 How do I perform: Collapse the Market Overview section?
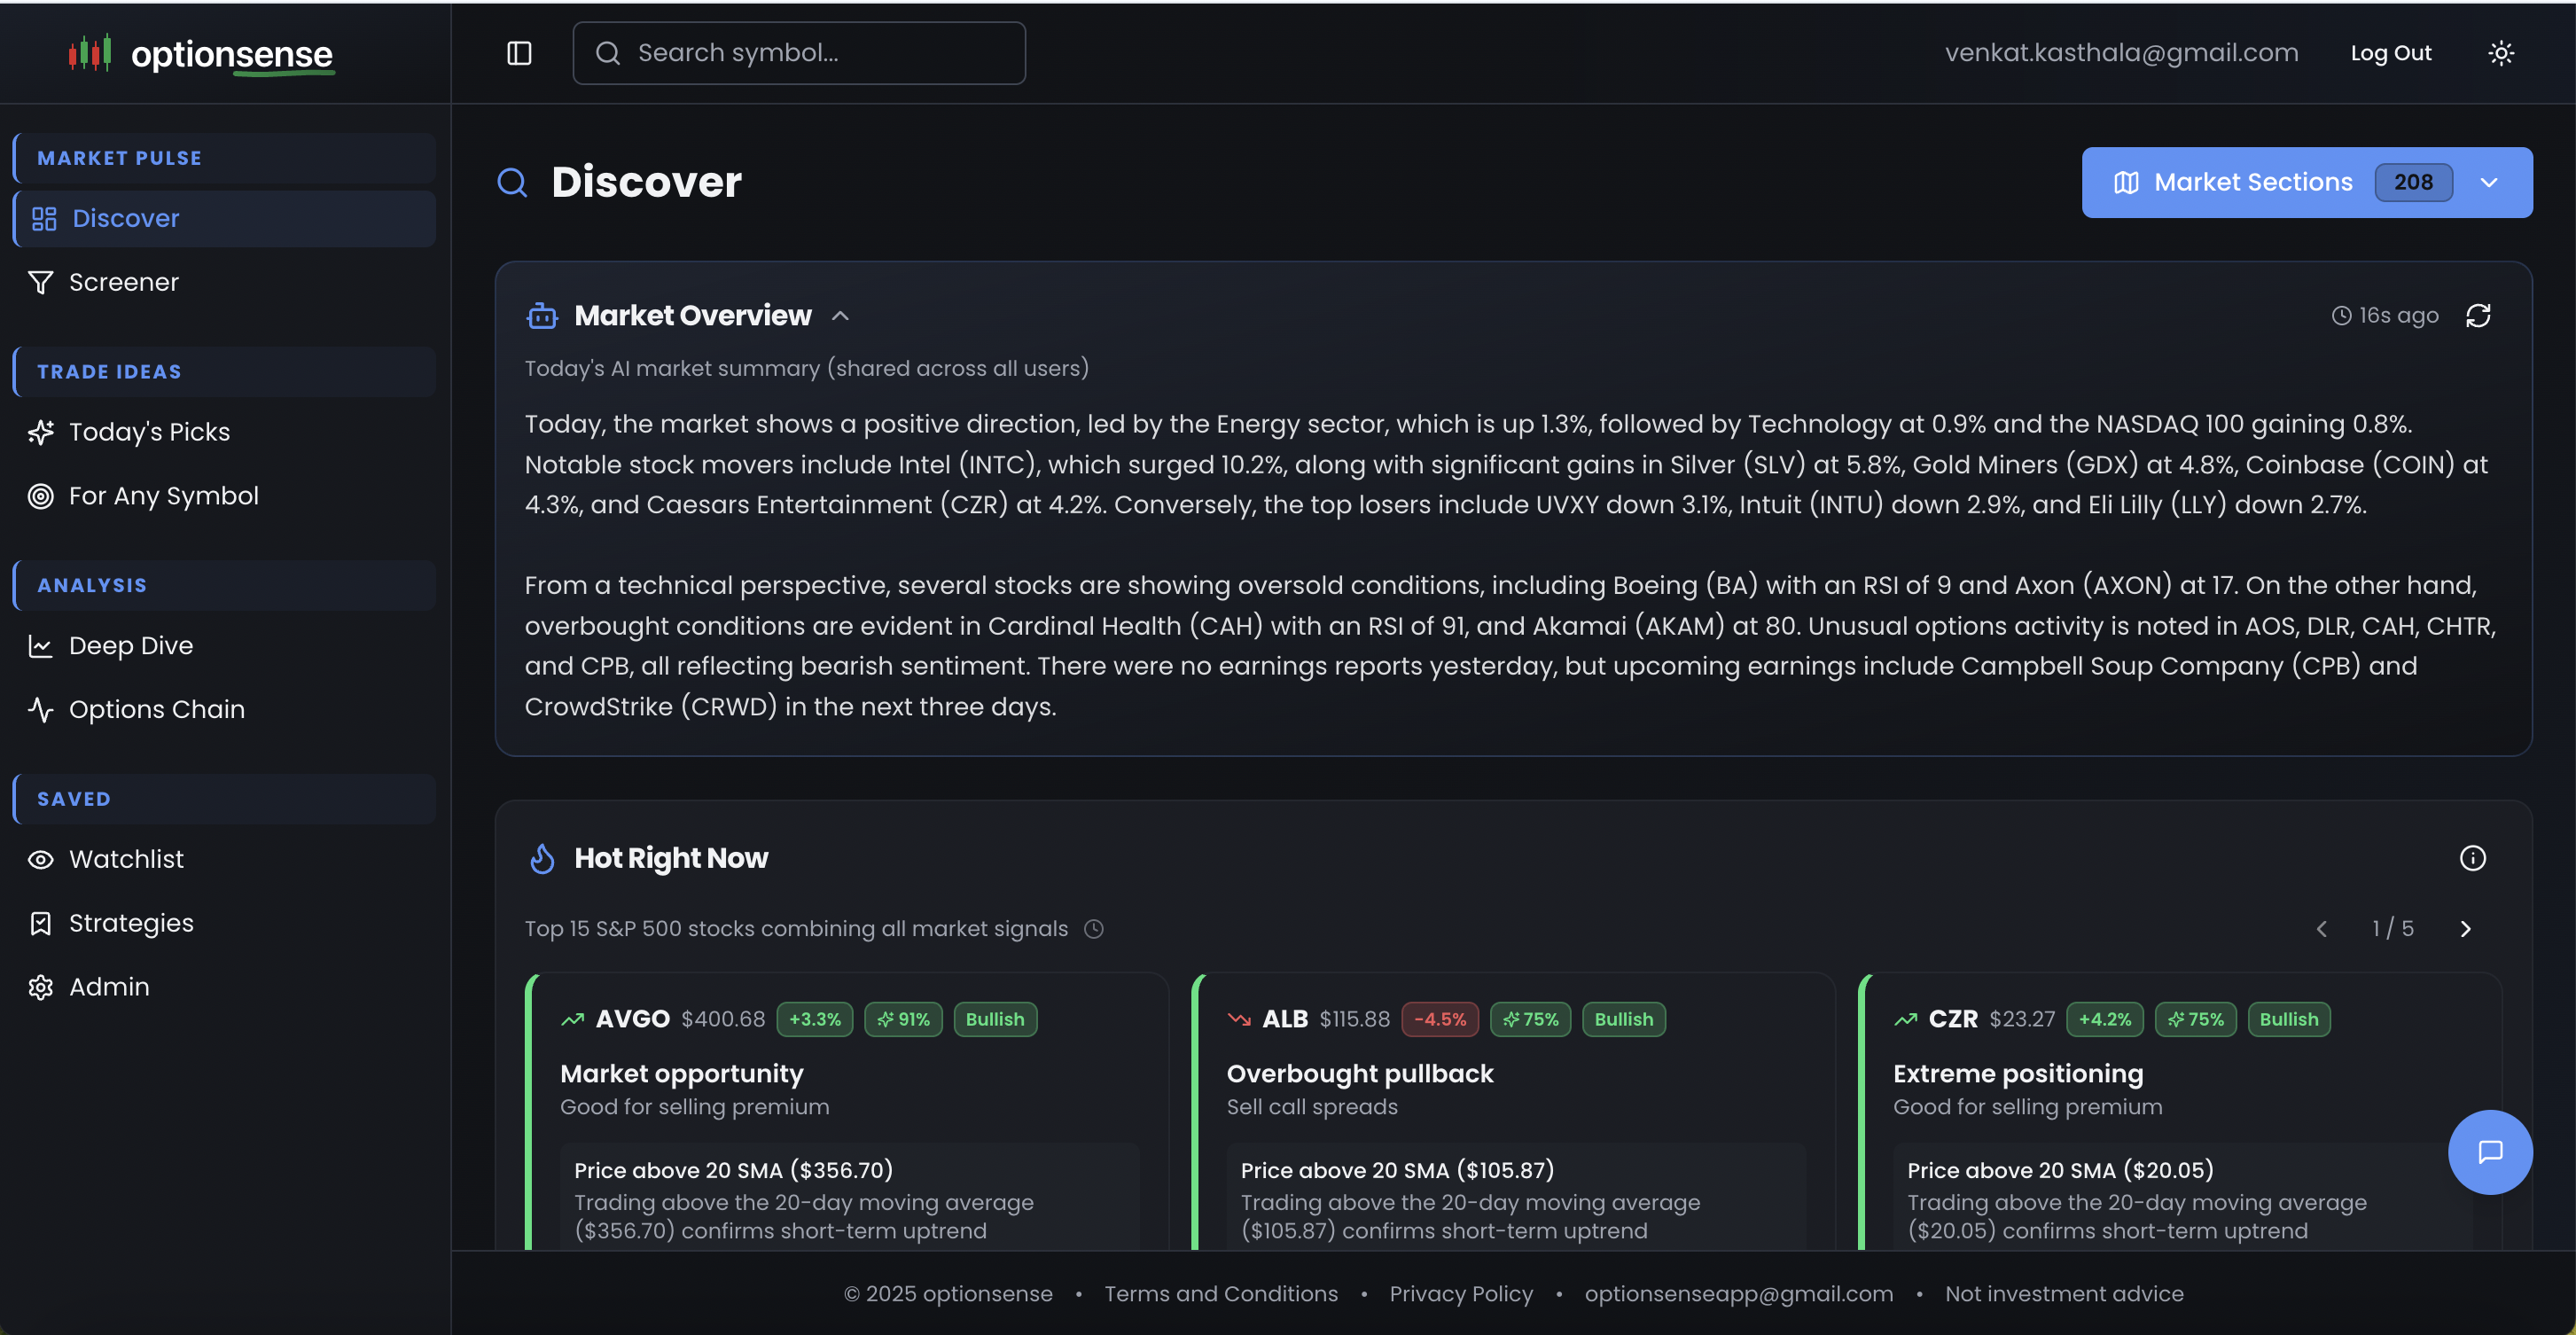(x=840, y=316)
